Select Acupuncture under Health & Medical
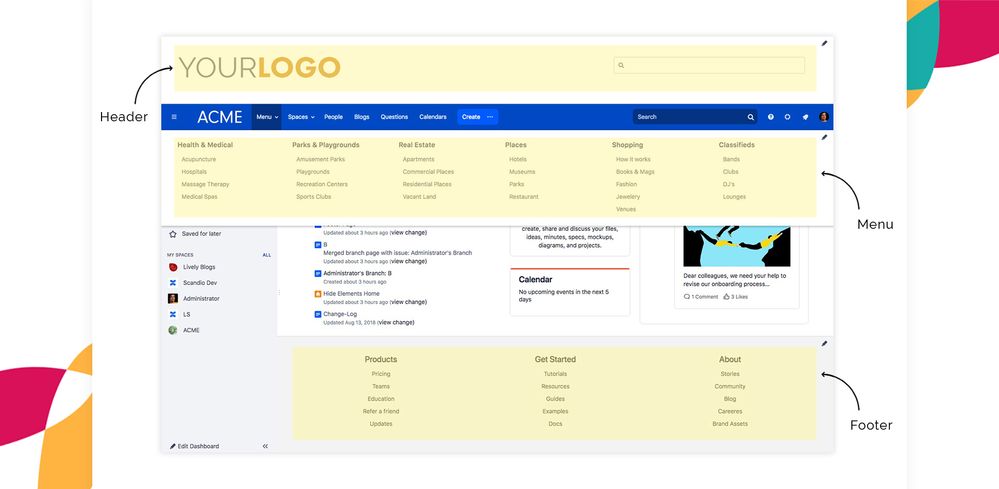The image size is (999, 489). point(199,159)
